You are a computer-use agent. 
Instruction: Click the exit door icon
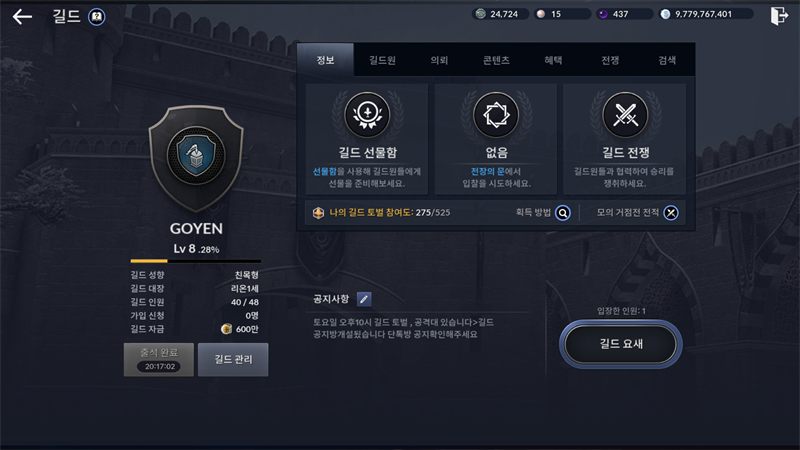coord(779,16)
